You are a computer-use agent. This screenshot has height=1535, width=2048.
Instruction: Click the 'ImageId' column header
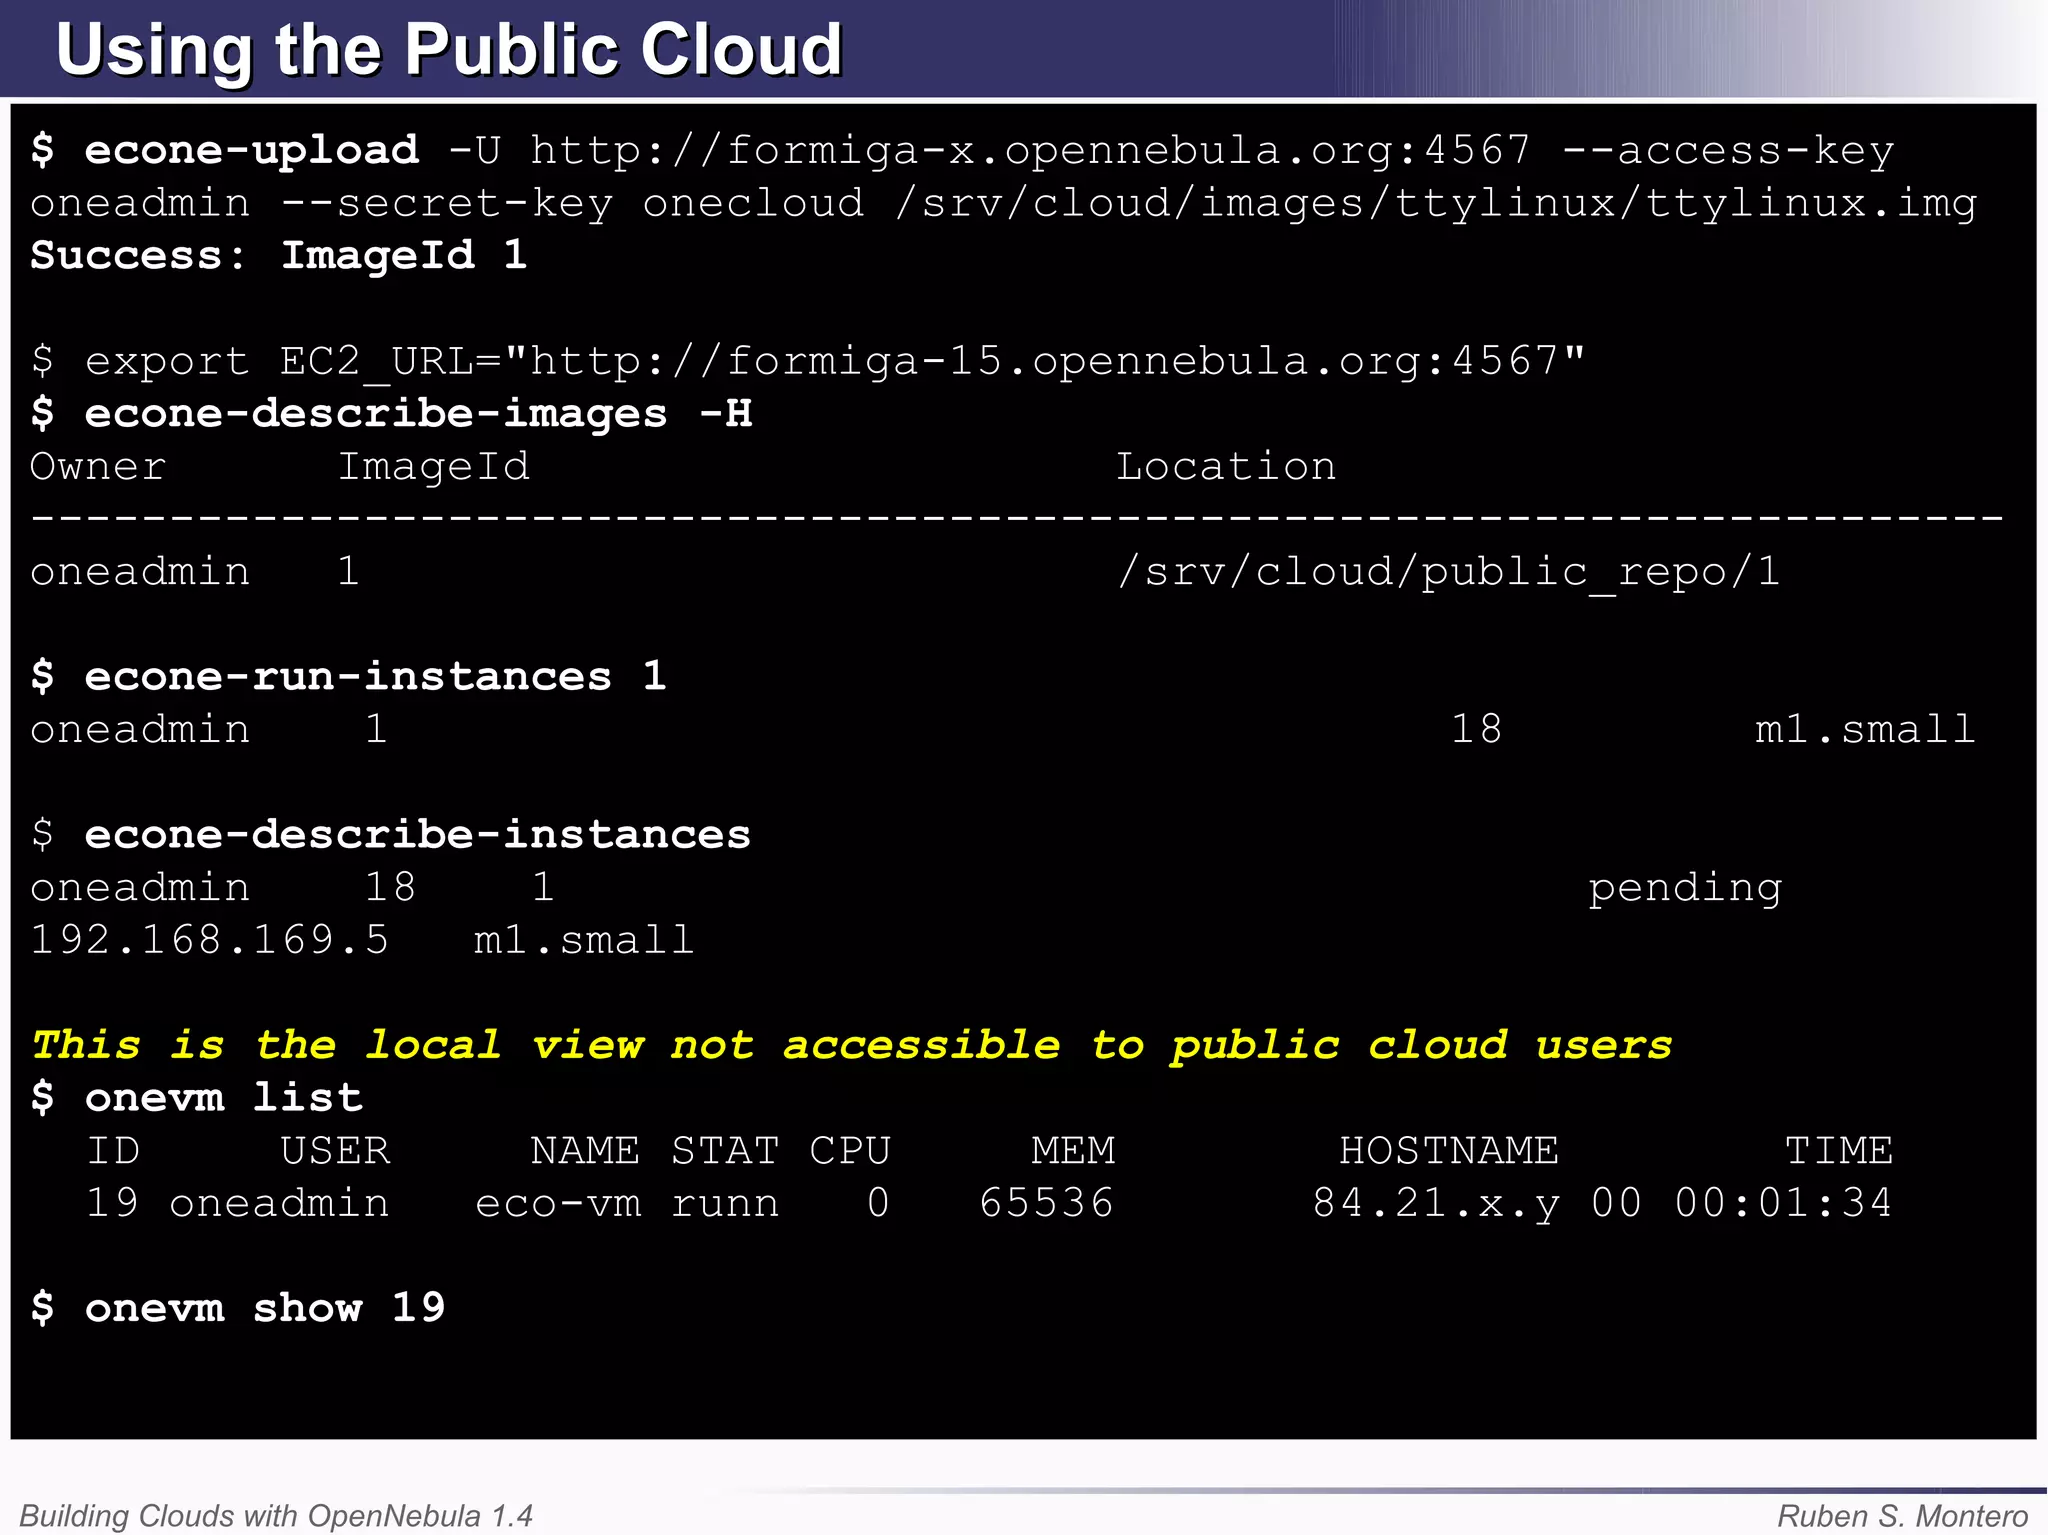[x=433, y=467]
